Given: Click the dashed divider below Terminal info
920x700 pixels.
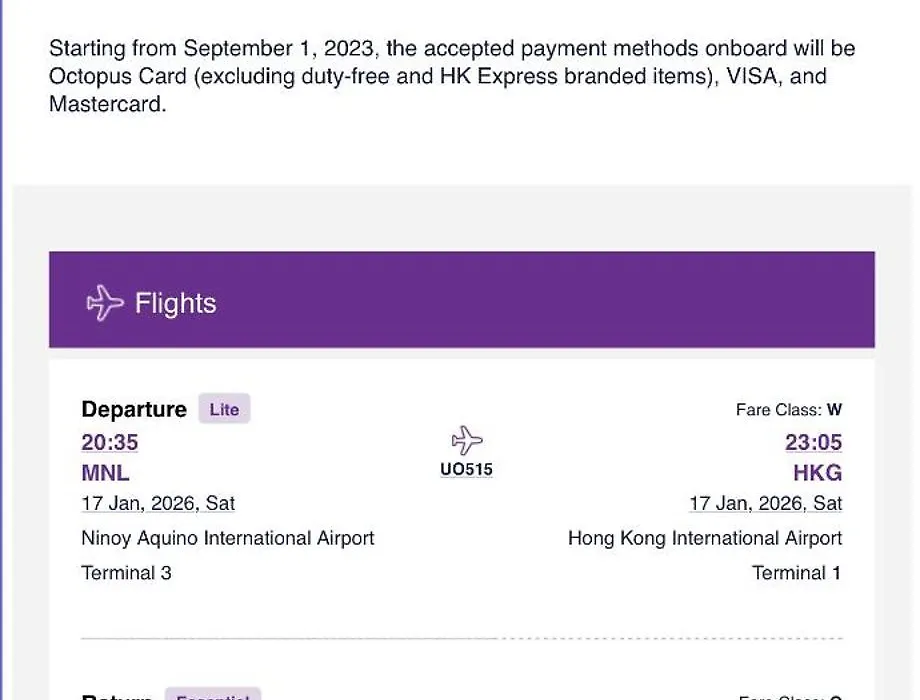Looking at the screenshot, I should (x=461, y=637).
